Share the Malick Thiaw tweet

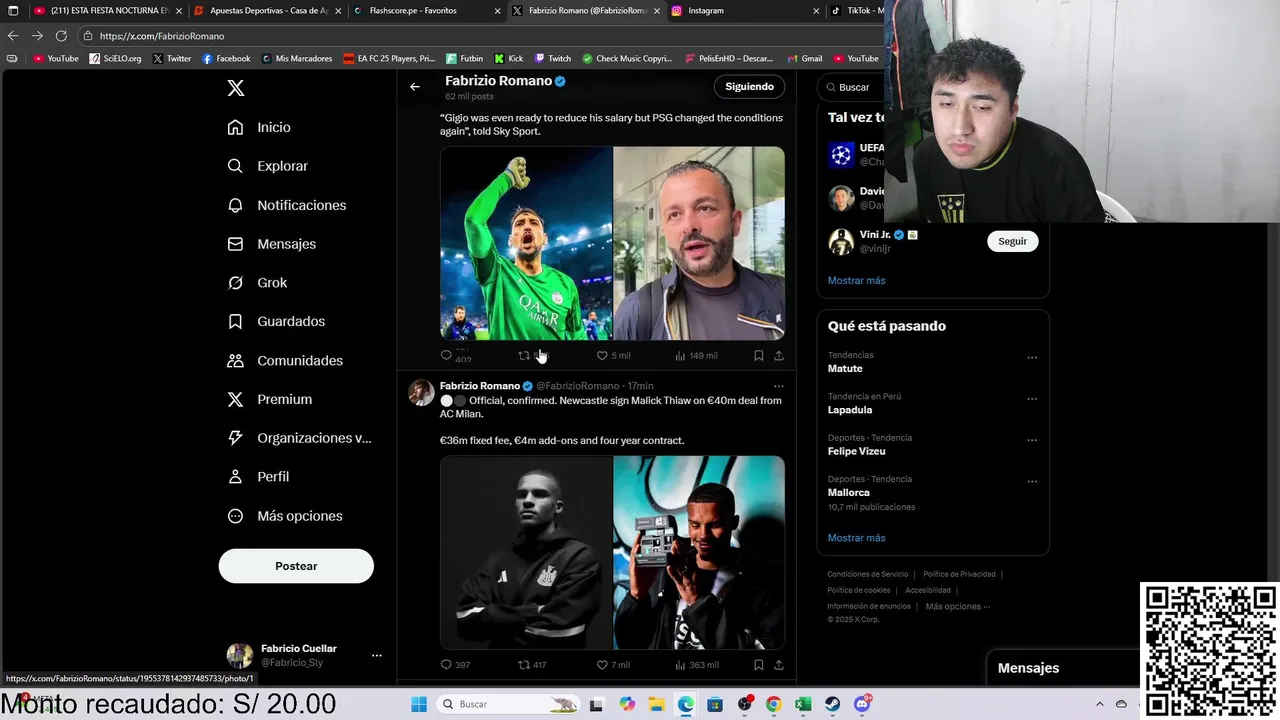click(x=779, y=664)
